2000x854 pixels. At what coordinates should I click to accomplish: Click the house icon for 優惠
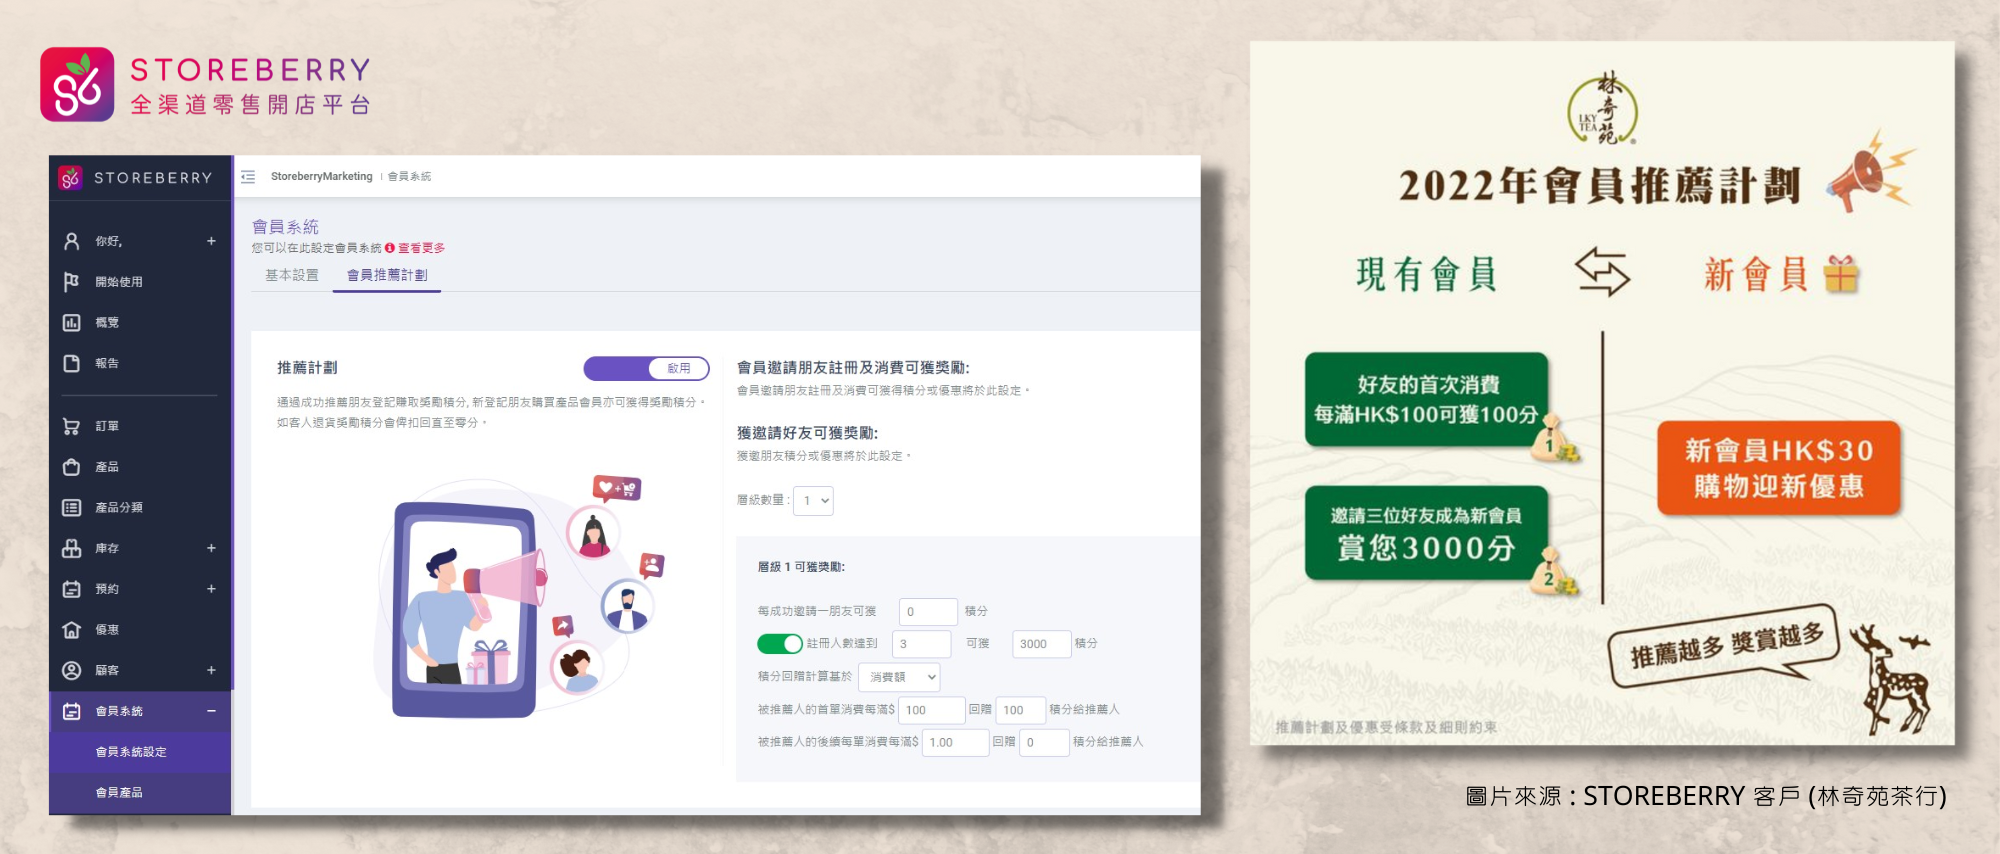[71, 630]
